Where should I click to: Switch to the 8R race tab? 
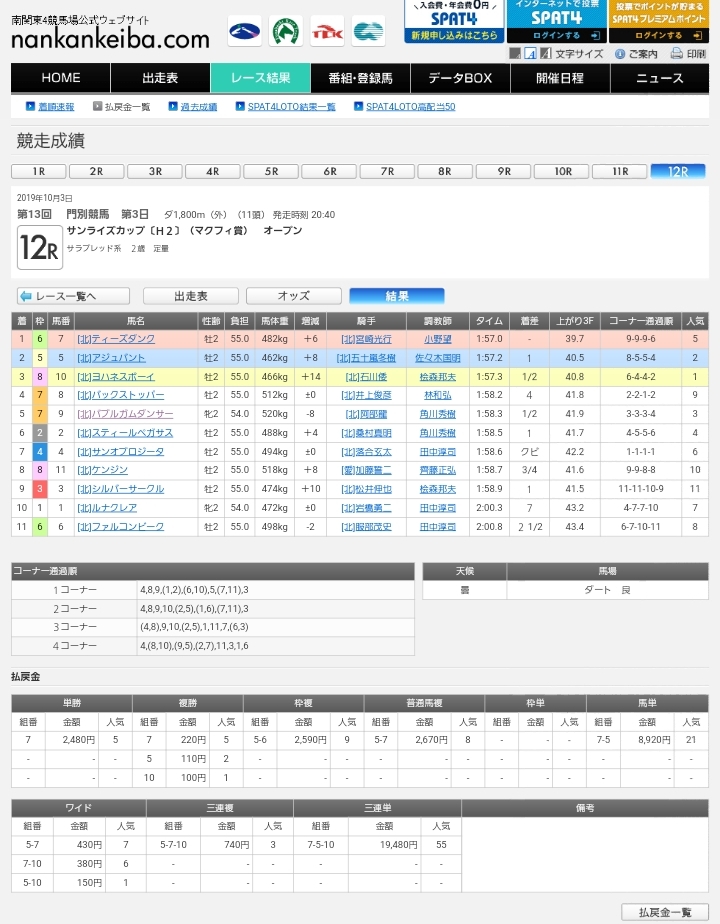445,171
